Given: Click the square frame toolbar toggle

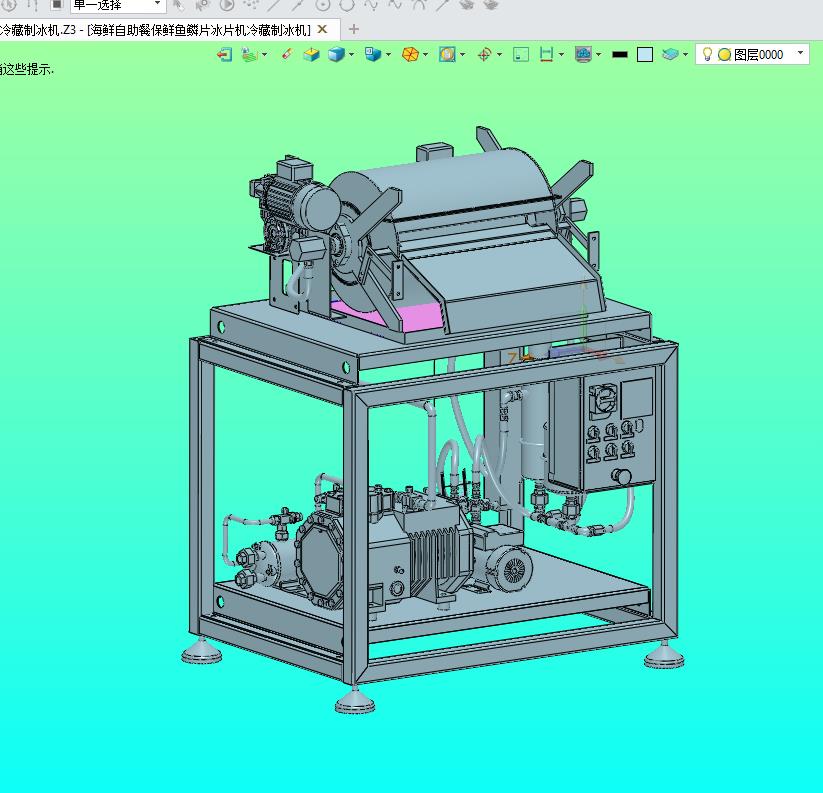Looking at the screenshot, I should 520,54.
